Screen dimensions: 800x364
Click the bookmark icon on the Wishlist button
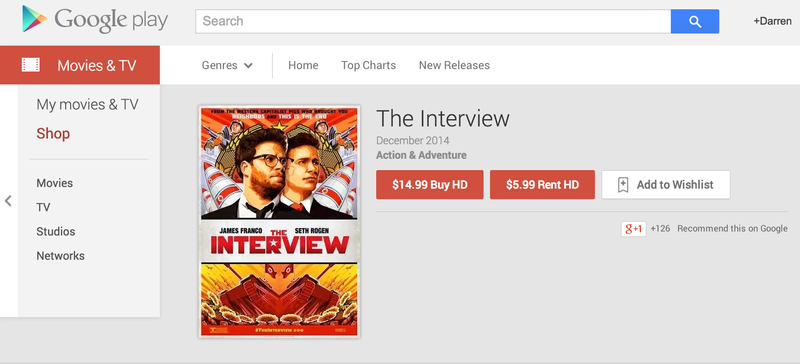tap(623, 185)
